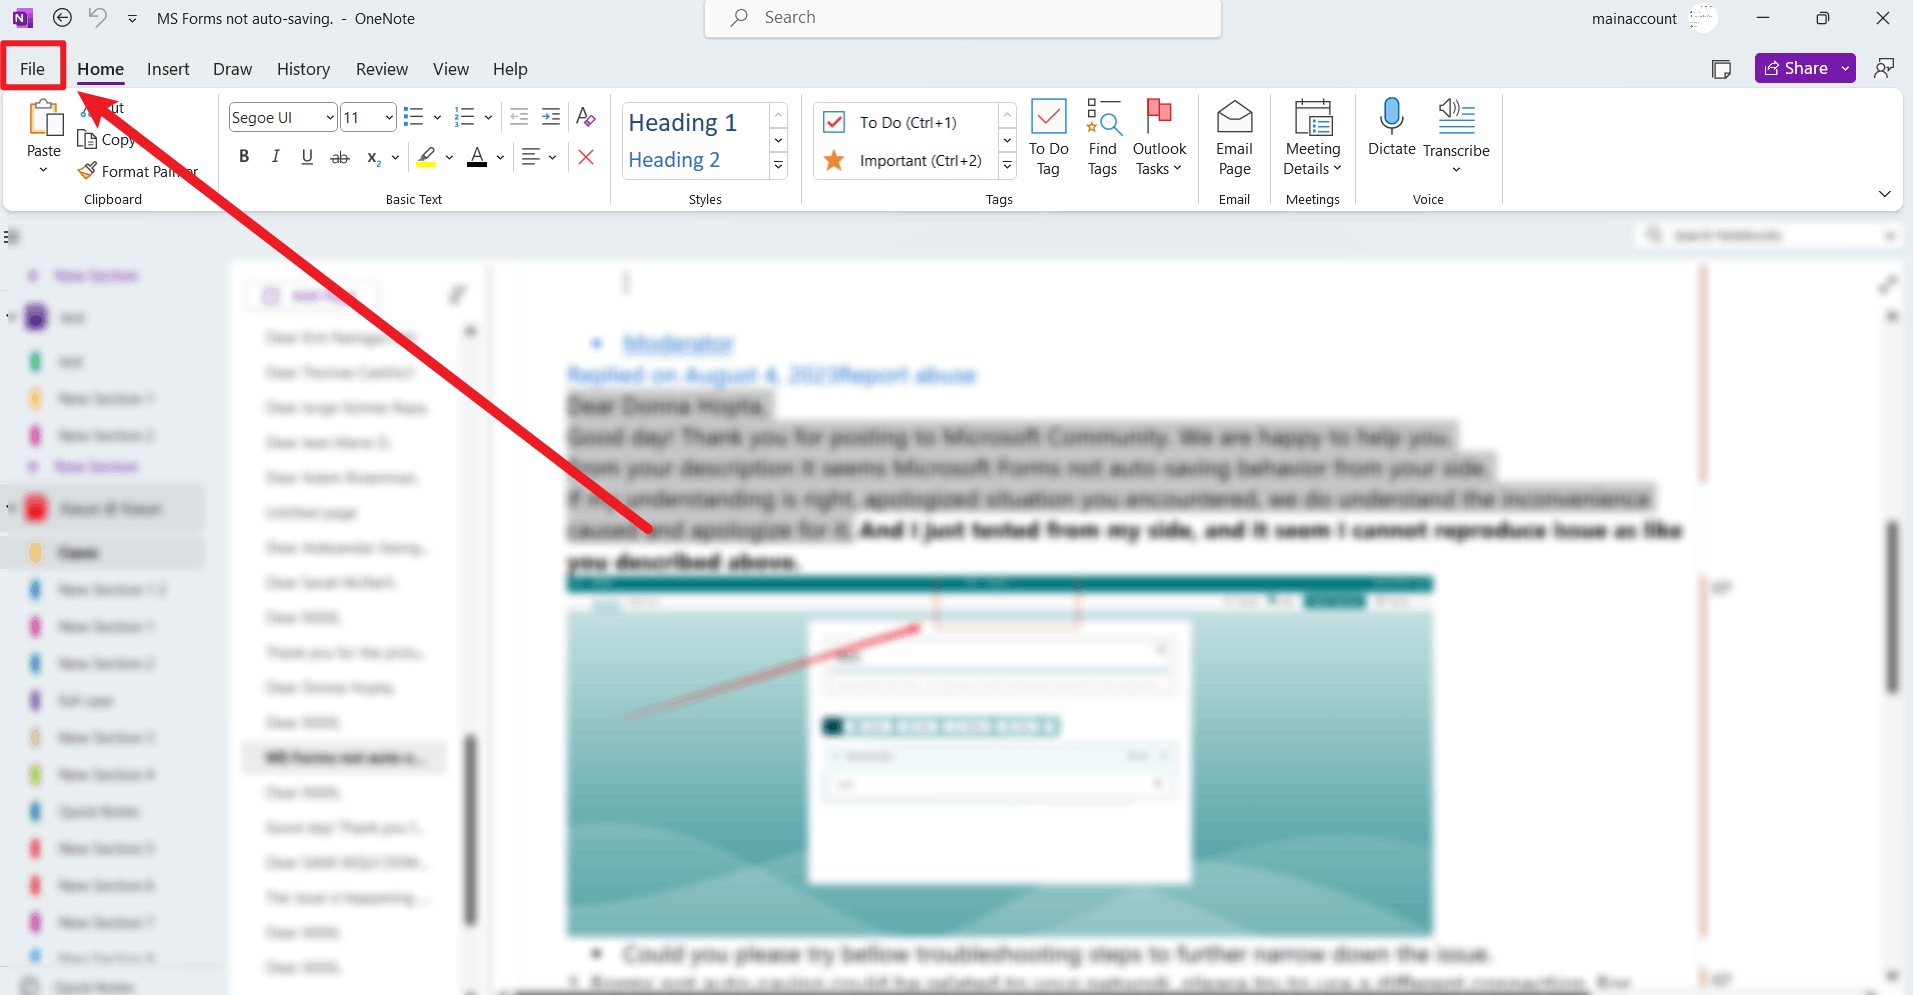Toggle Italic formatting
The height and width of the screenshot is (995, 1913).
276,157
